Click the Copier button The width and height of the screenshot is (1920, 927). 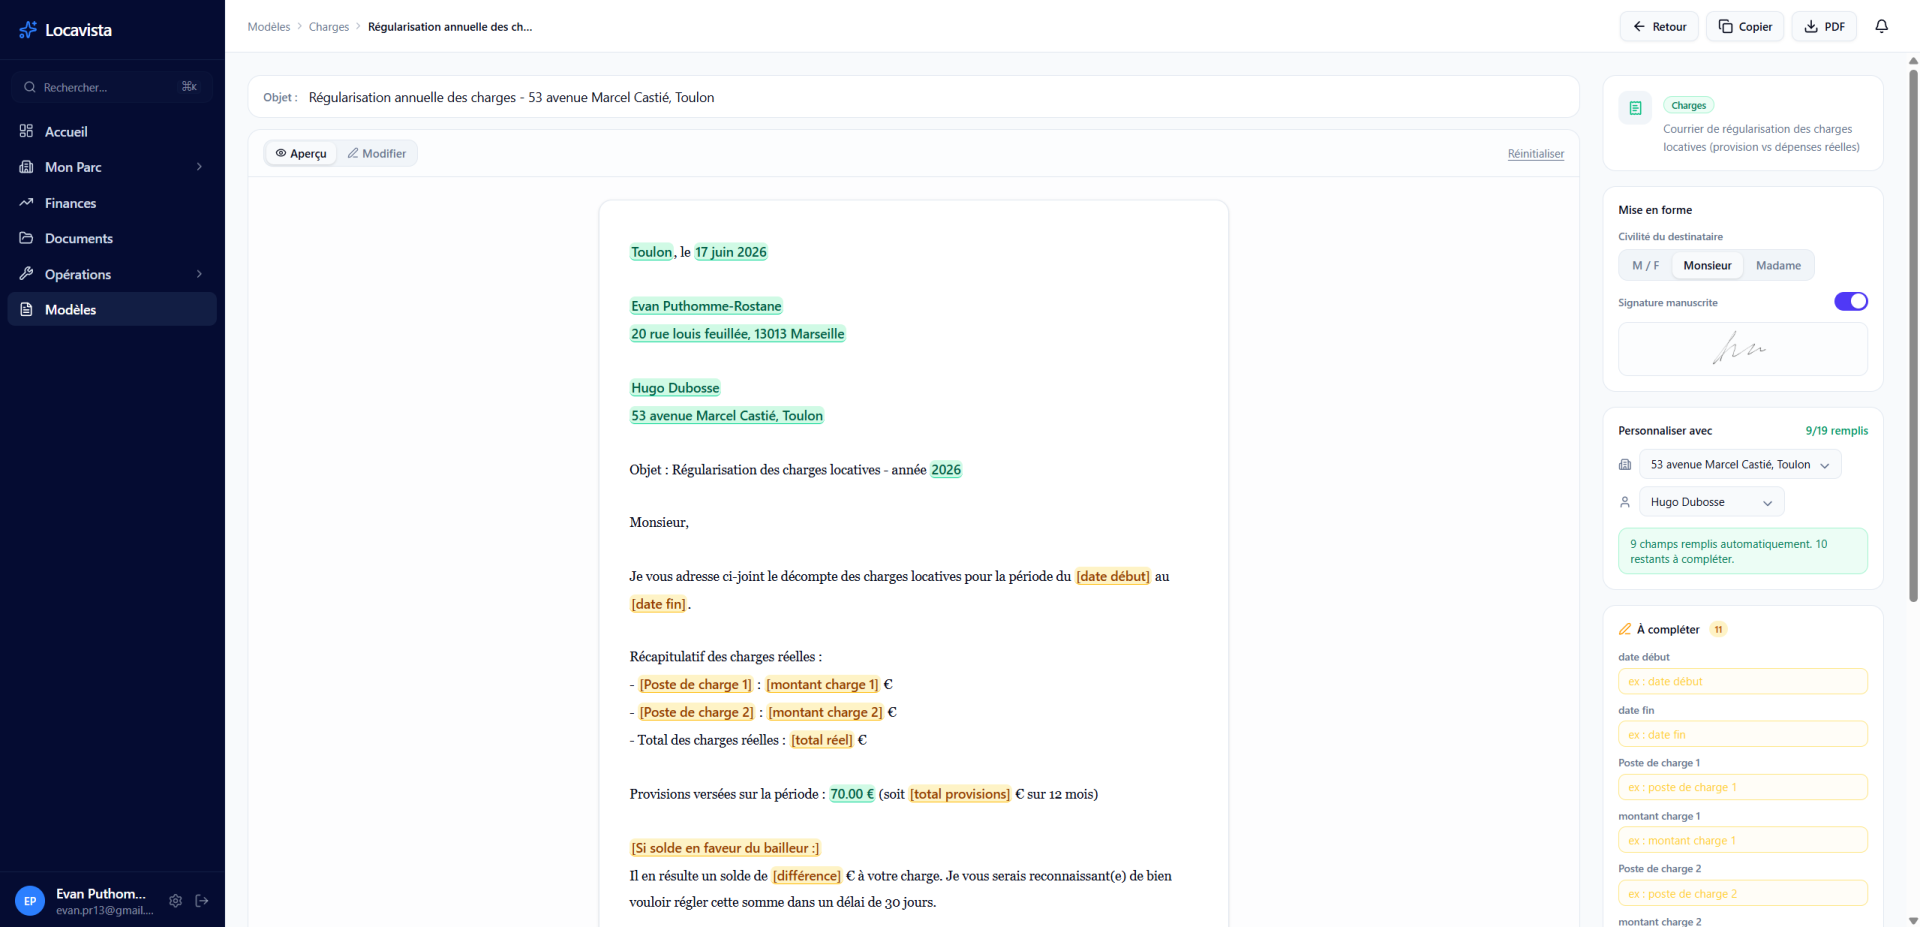[x=1745, y=27]
